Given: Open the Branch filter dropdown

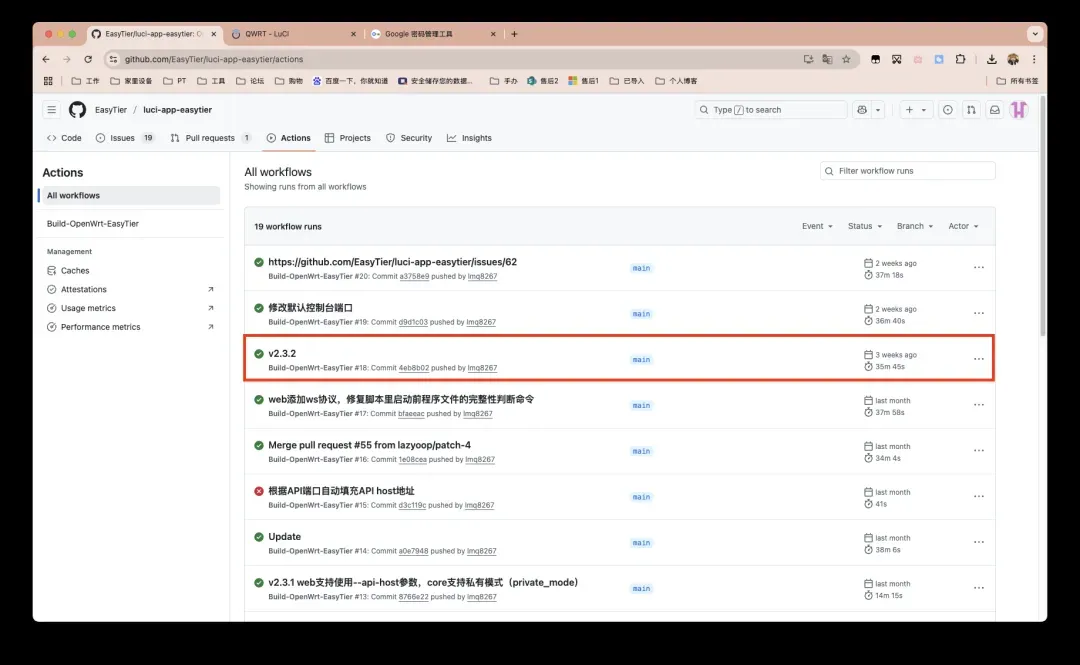Looking at the screenshot, I should (x=915, y=226).
